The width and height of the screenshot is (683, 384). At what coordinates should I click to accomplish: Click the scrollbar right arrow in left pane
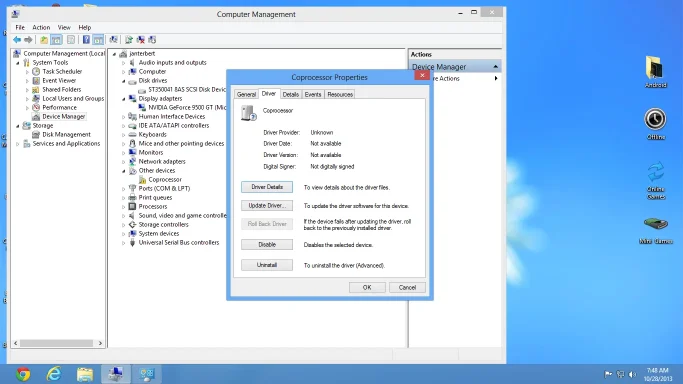click(x=100, y=343)
